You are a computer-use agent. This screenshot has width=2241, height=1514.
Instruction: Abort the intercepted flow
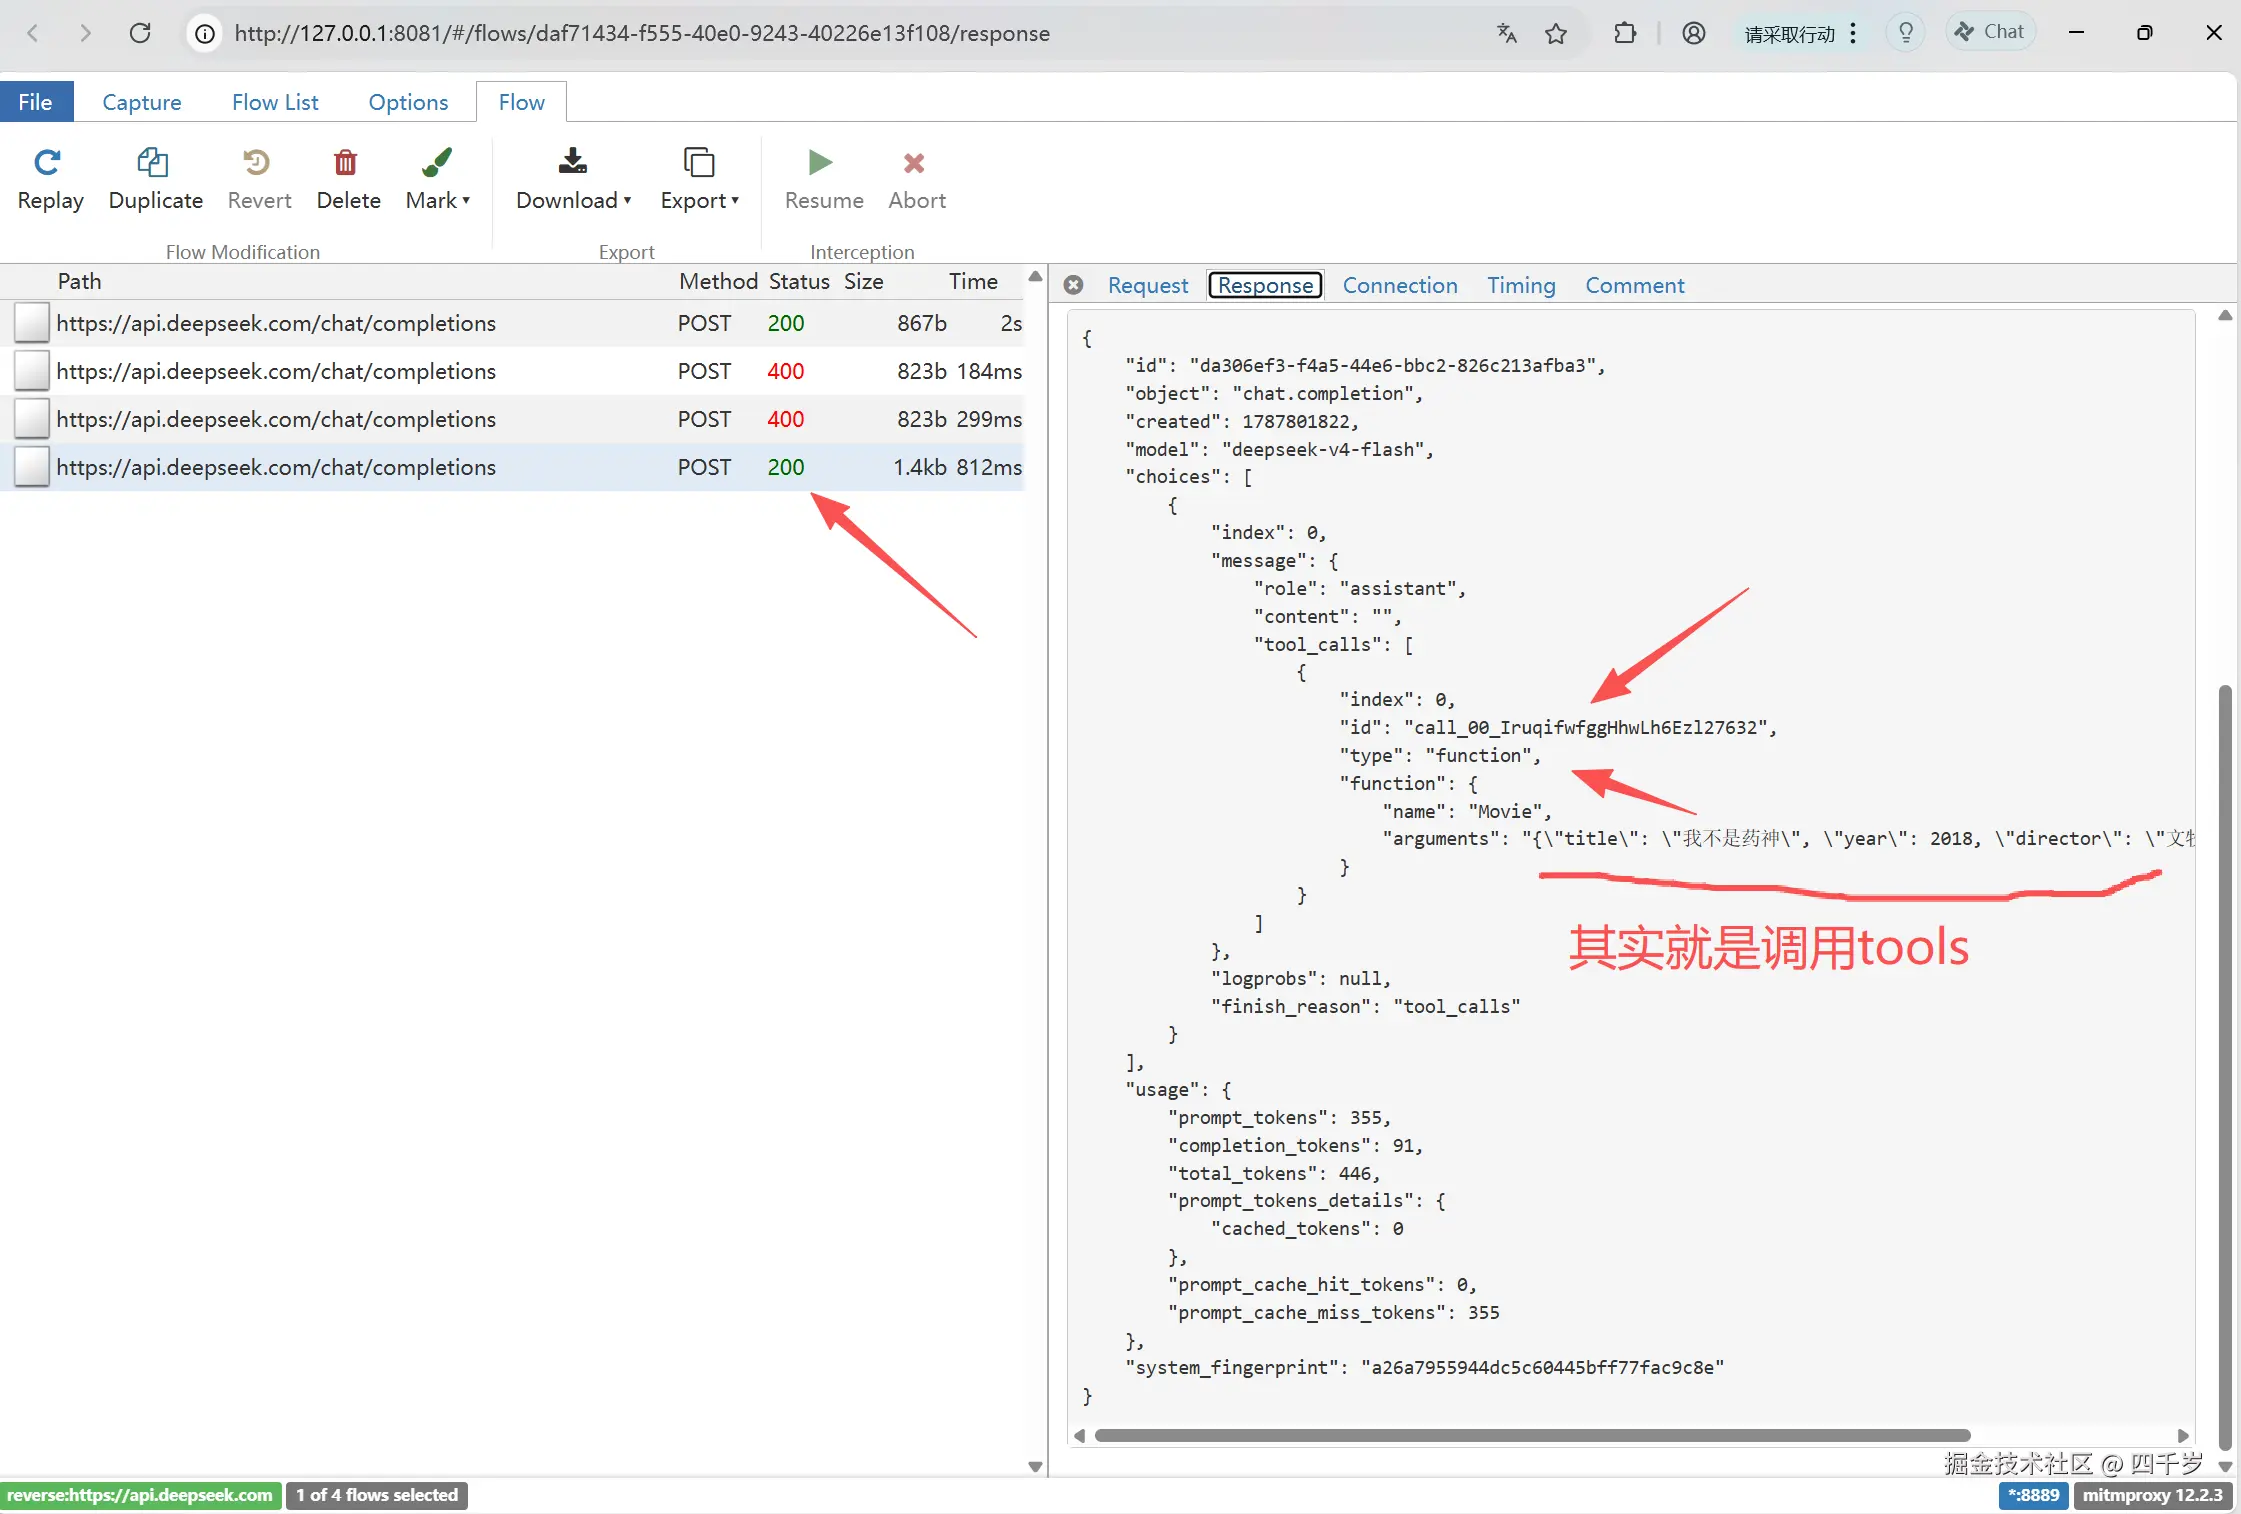[x=916, y=180]
